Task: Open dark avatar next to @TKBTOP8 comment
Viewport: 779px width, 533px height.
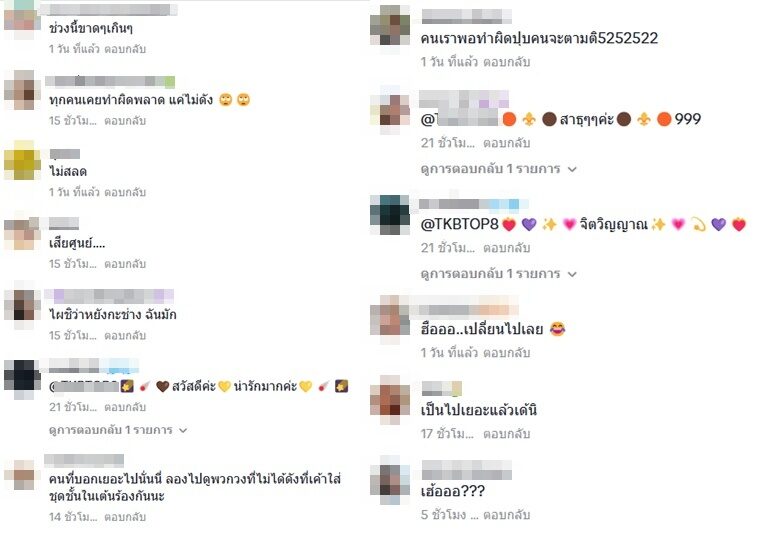Action: 390,215
